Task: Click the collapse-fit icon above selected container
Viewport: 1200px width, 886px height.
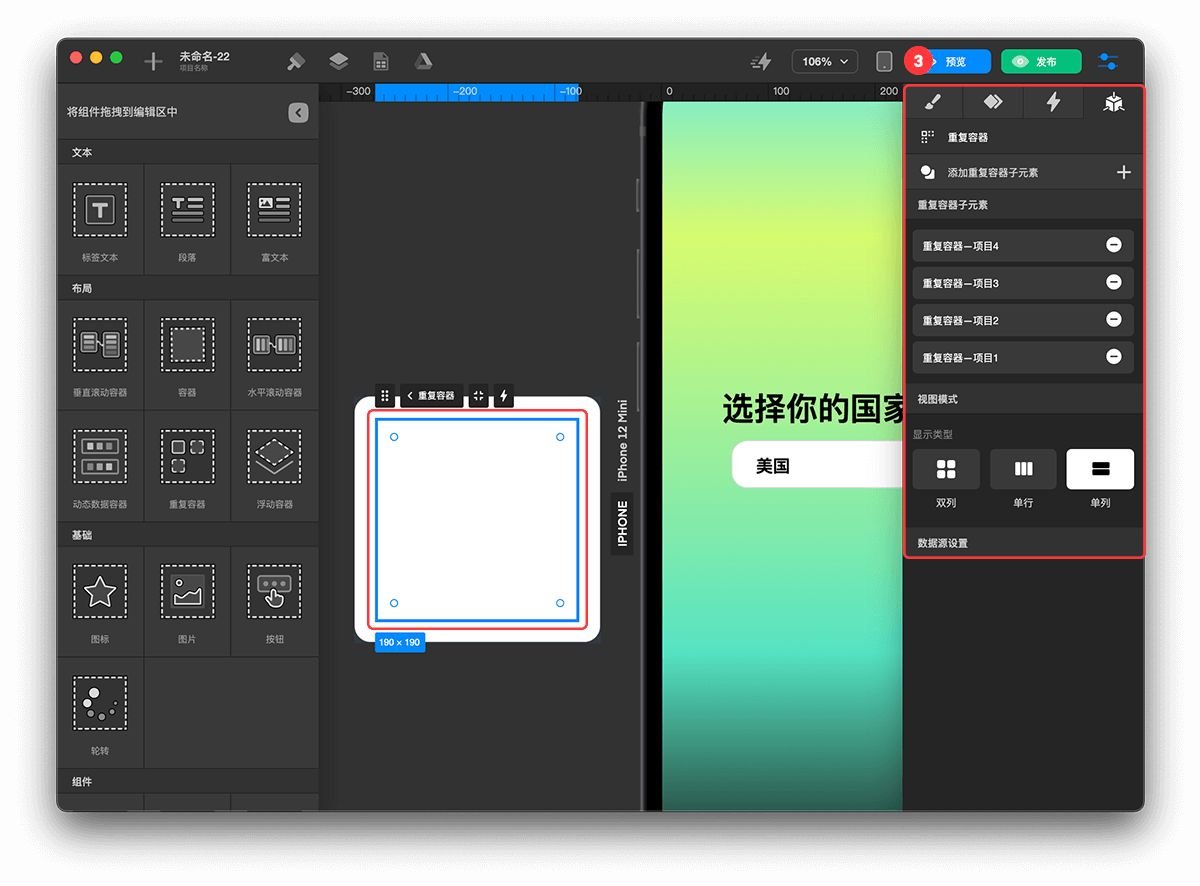Action: [x=478, y=396]
